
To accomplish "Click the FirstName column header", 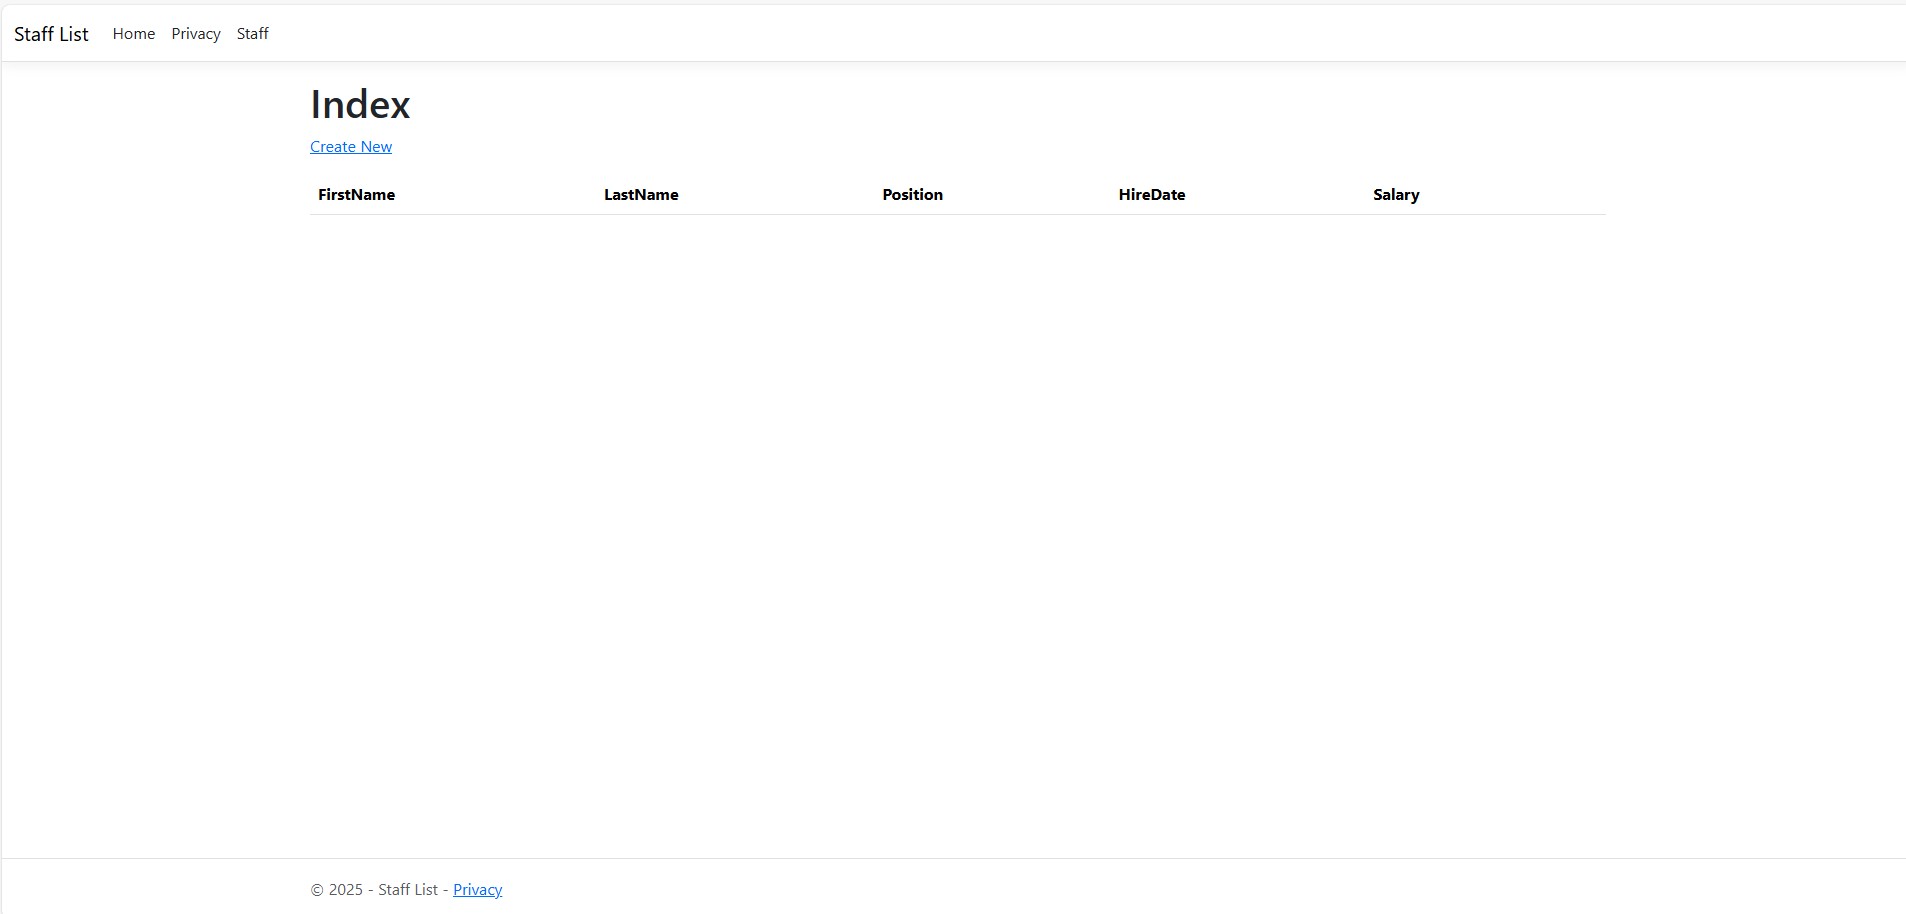I will click(x=356, y=195).
